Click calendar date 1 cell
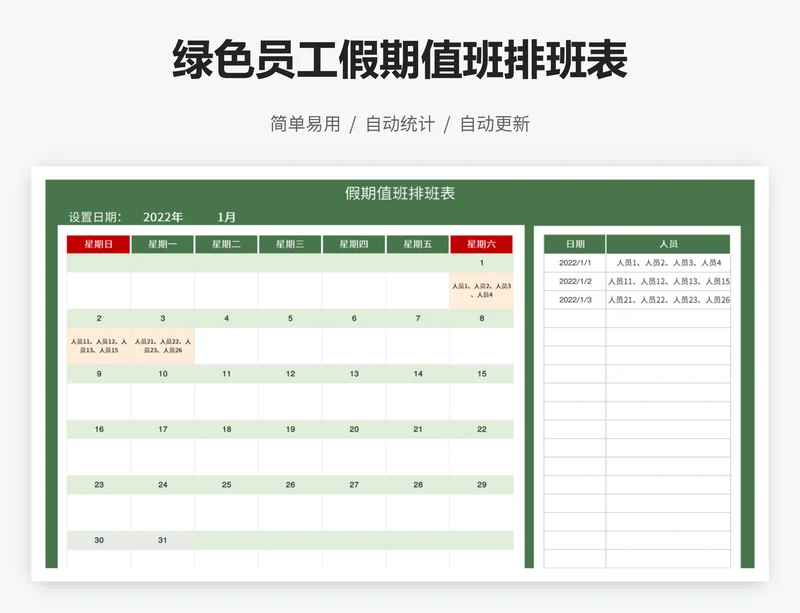 (481, 263)
